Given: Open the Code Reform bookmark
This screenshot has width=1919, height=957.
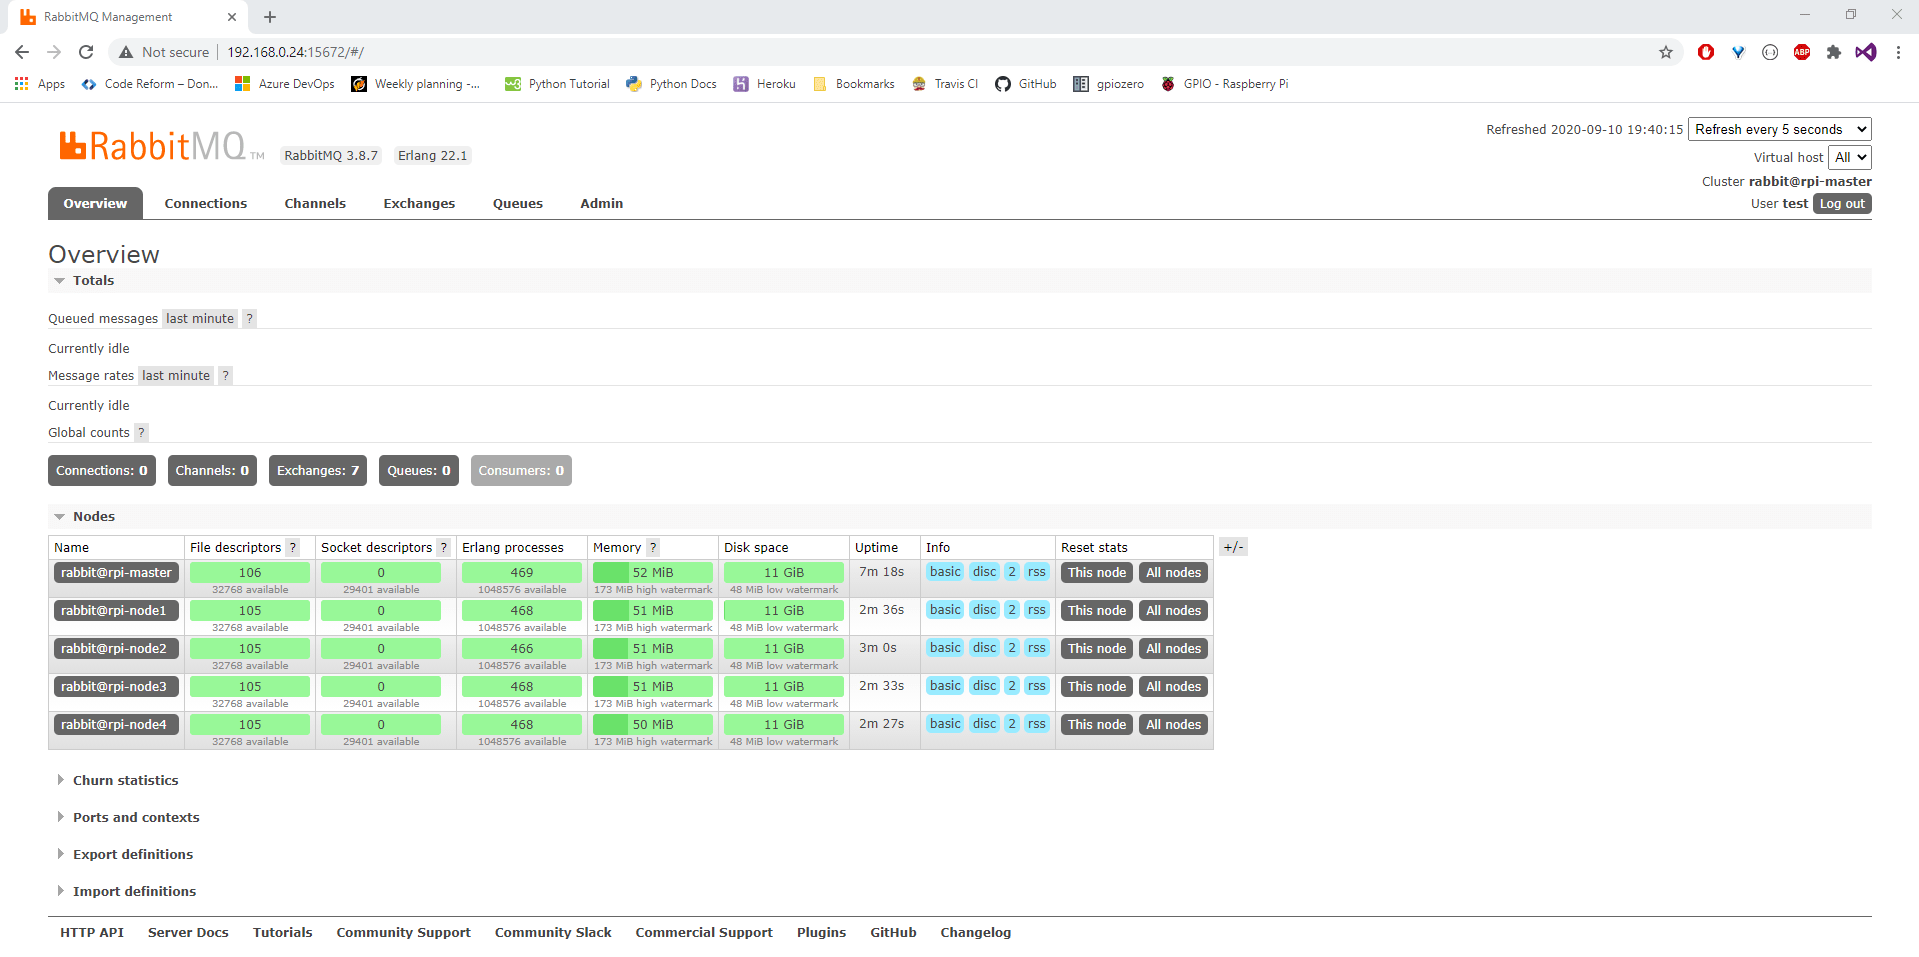Looking at the screenshot, I should pos(150,84).
